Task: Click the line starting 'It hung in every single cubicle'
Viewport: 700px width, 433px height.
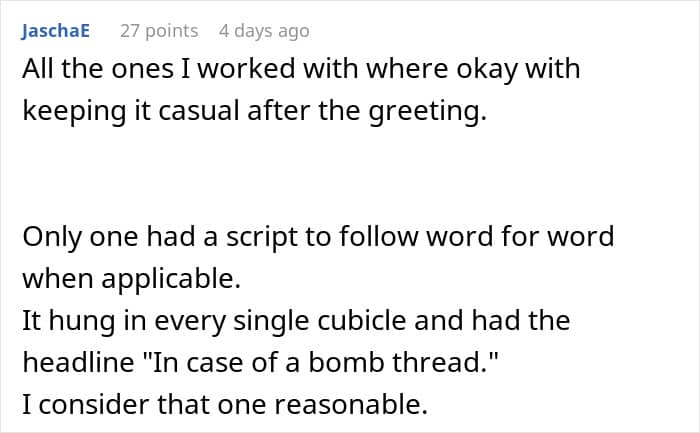Action: (x=296, y=321)
